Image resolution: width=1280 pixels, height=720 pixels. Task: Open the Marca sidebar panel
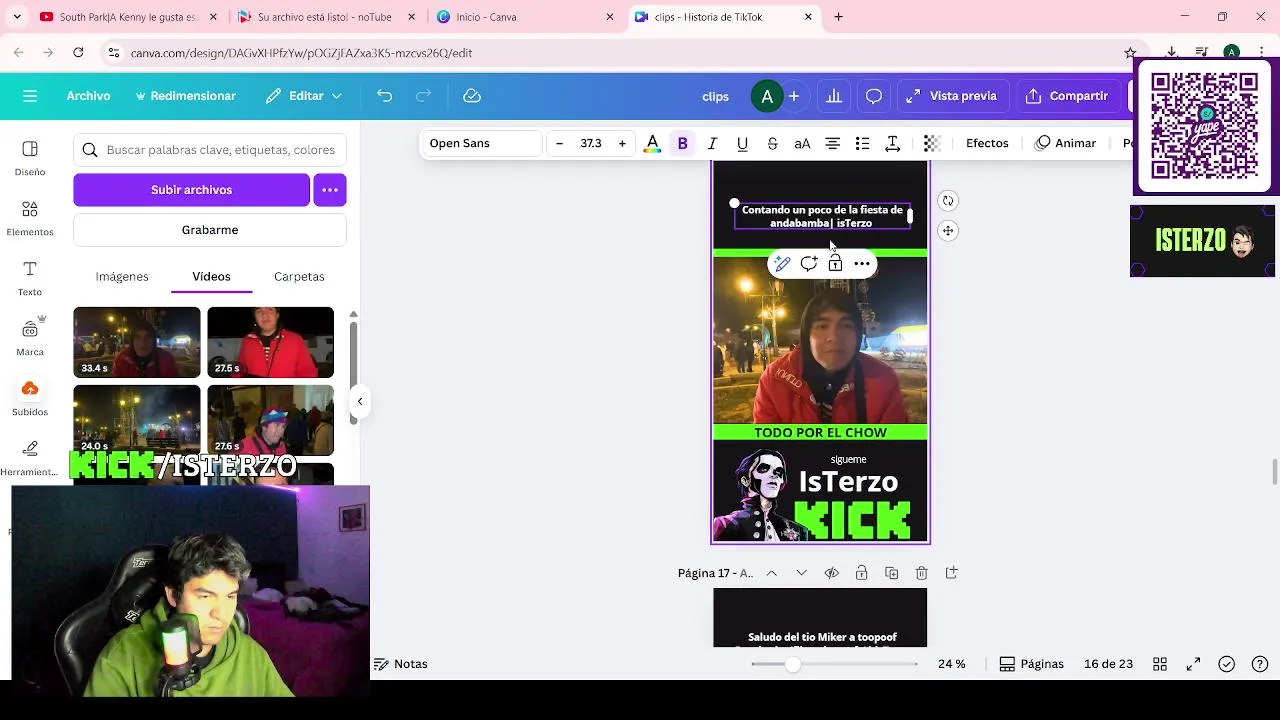pyautogui.click(x=30, y=337)
